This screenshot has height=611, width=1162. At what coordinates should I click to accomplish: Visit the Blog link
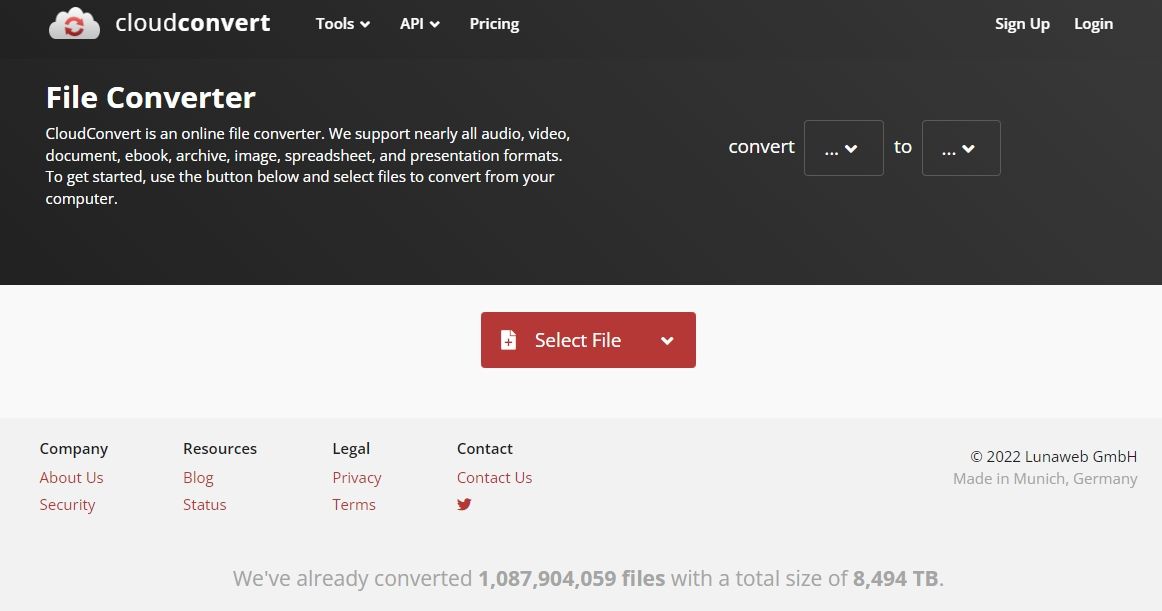(198, 478)
